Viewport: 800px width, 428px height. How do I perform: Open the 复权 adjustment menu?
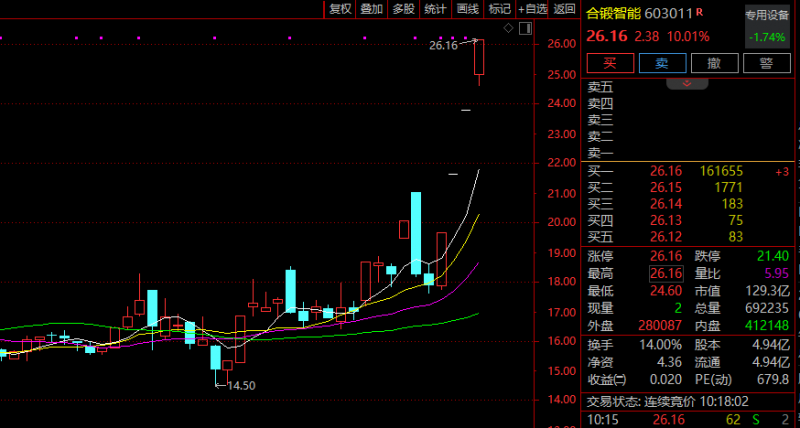click(x=340, y=9)
